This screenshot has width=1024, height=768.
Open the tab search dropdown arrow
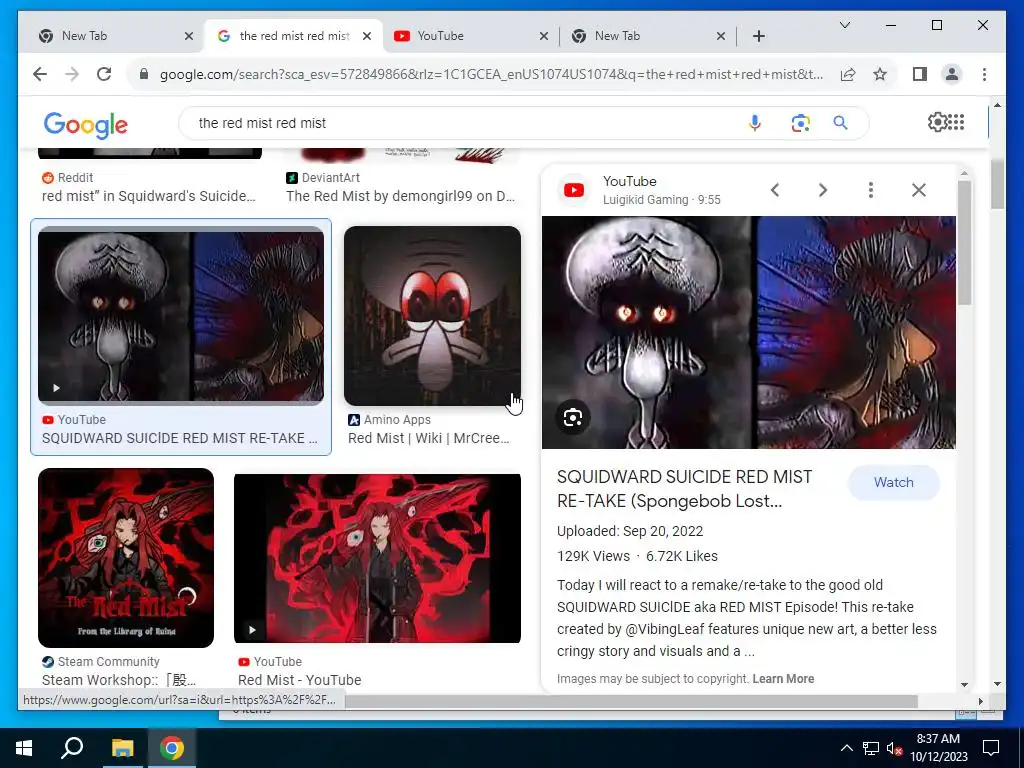pos(844,25)
